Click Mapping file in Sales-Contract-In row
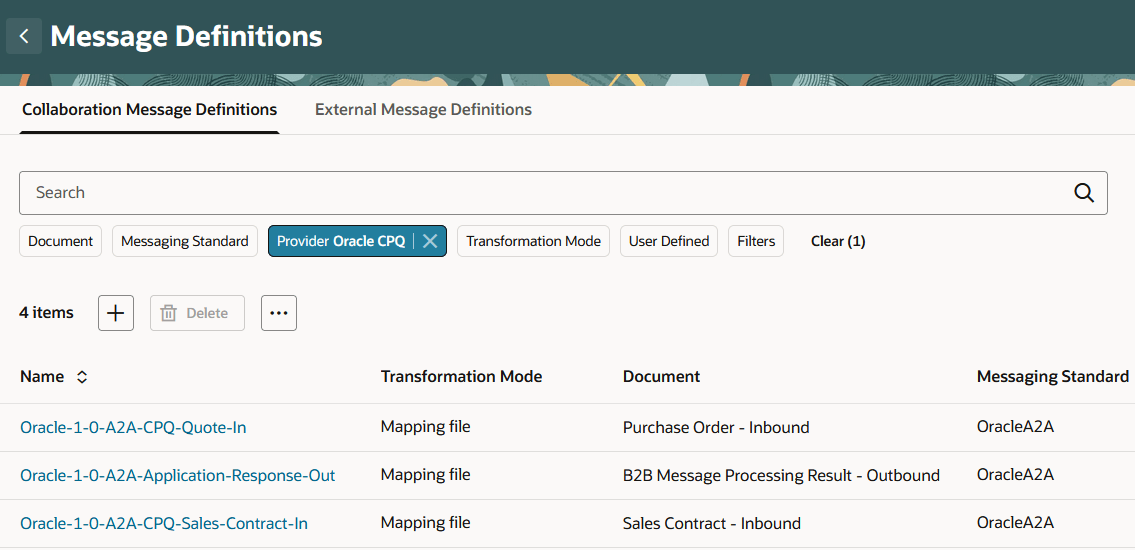This screenshot has width=1135, height=550. pyautogui.click(x=426, y=522)
